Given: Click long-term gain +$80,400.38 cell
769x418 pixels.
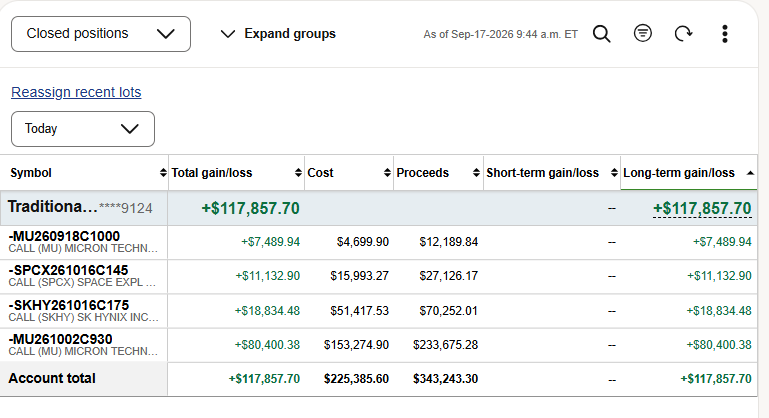Looking at the screenshot, I should coord(719,345).
